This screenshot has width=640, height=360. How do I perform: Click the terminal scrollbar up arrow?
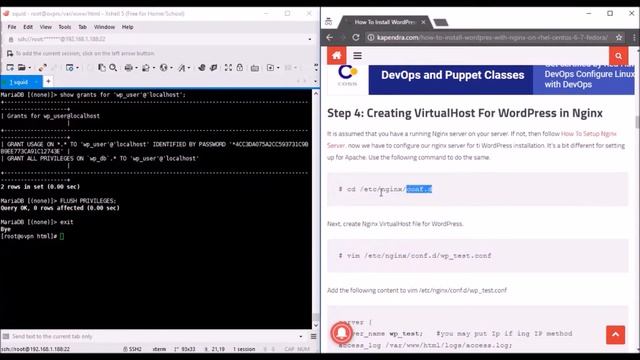click(316, 93)
